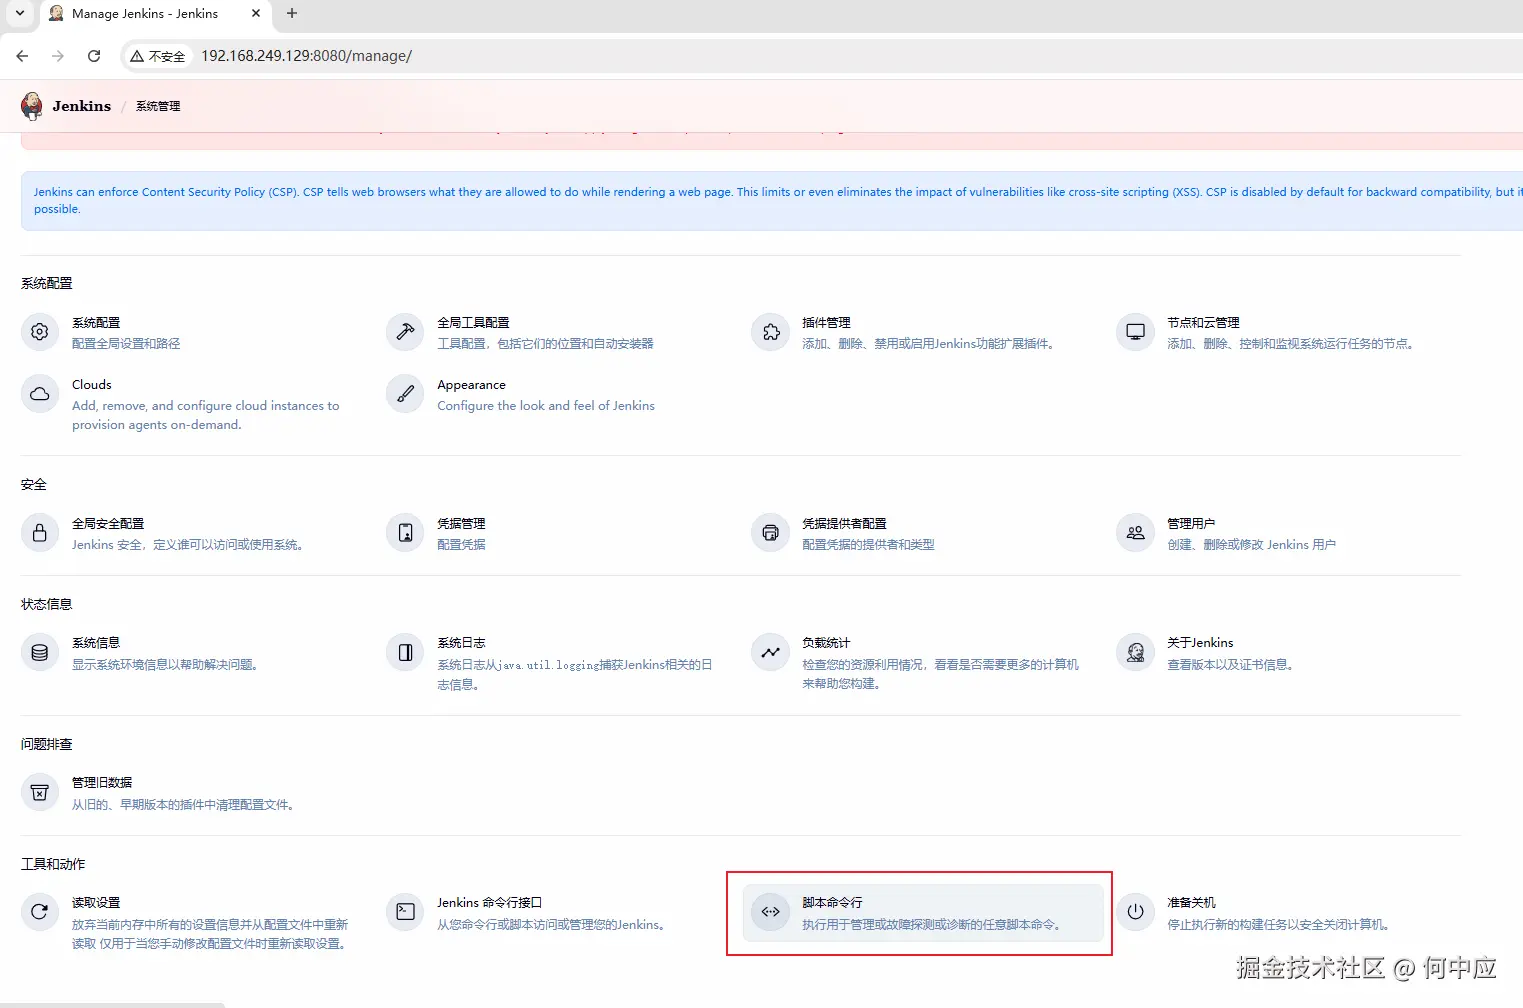
Task: Click the Jenkins logo in header
Action: pyautogui.click(x=32, y=106)
